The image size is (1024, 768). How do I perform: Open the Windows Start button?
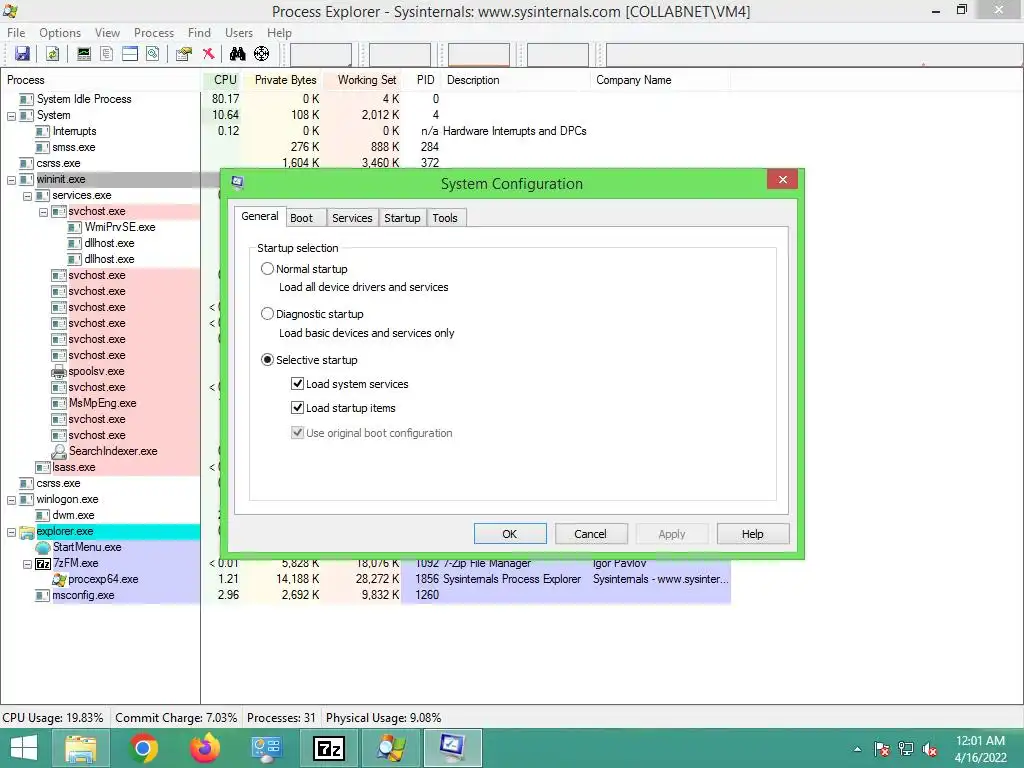24,748
